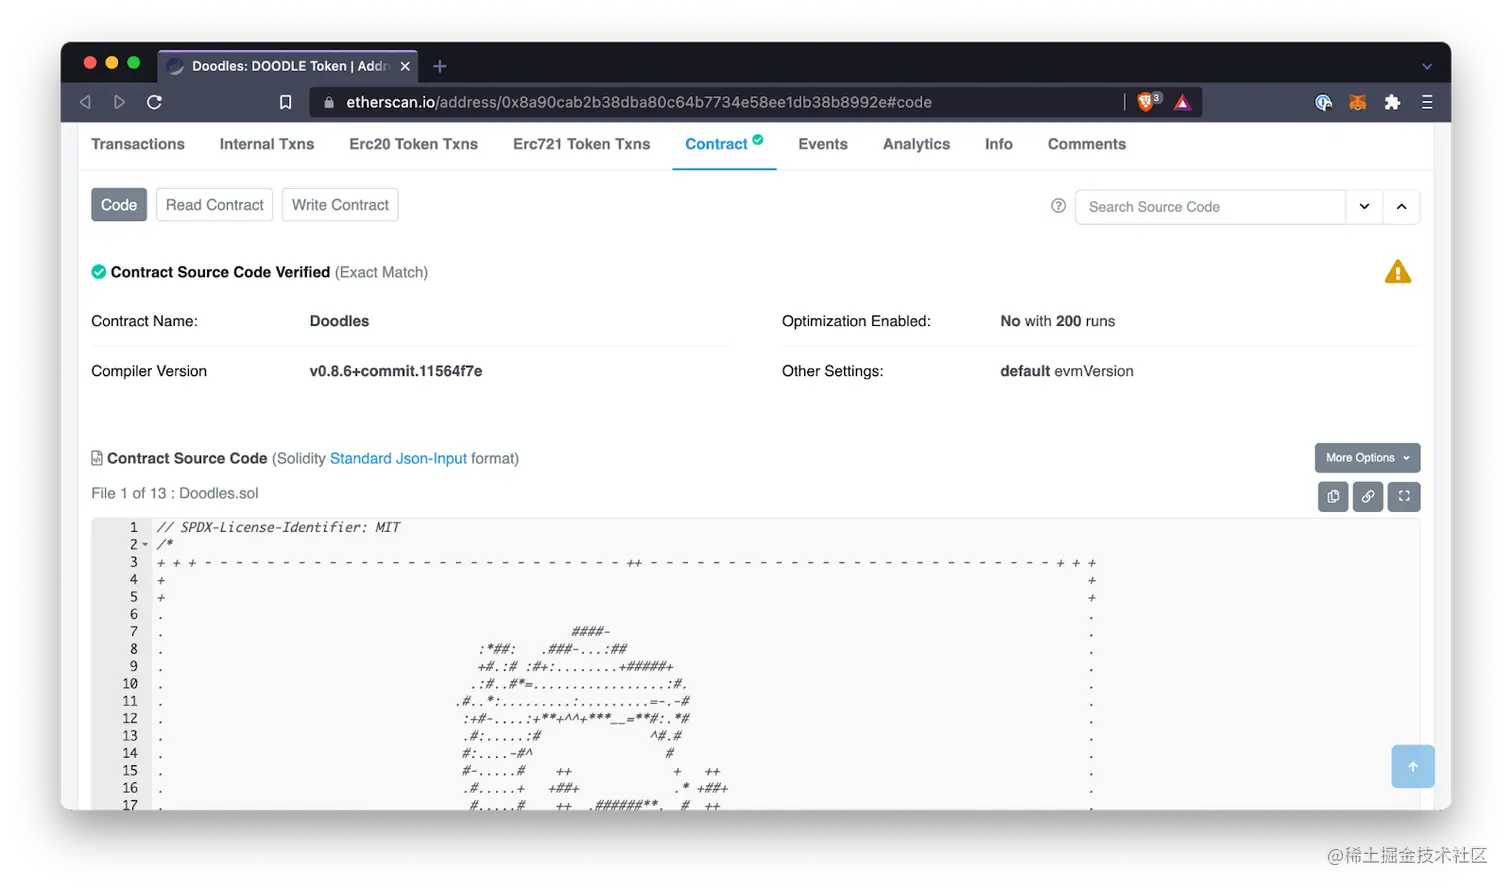Switch to the Internal Txns tab
The height and width of the screenshot is (890, 1512).
[x=267, y=144]
